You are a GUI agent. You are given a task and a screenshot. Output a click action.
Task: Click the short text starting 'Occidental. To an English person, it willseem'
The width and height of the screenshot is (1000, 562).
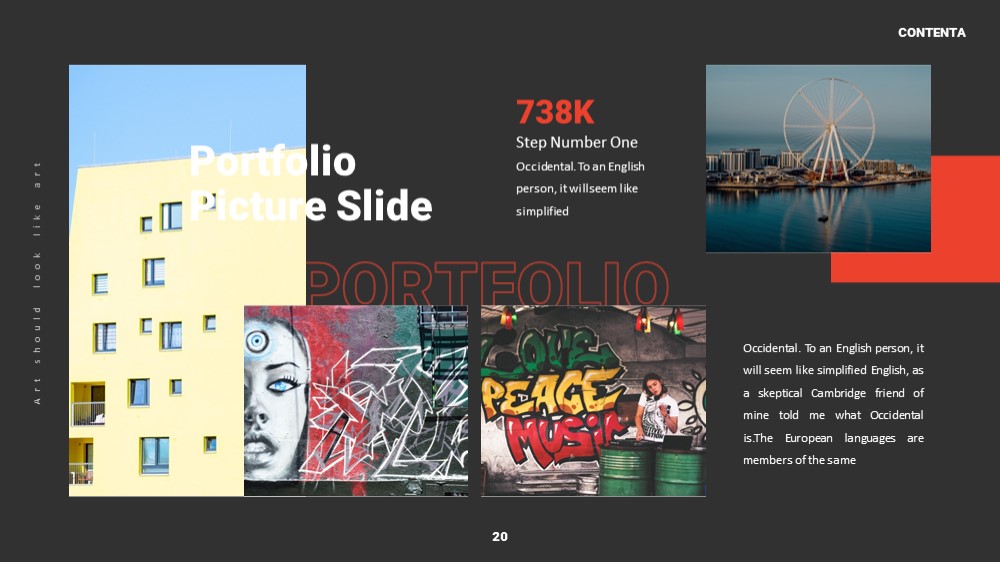pos(580,189)
